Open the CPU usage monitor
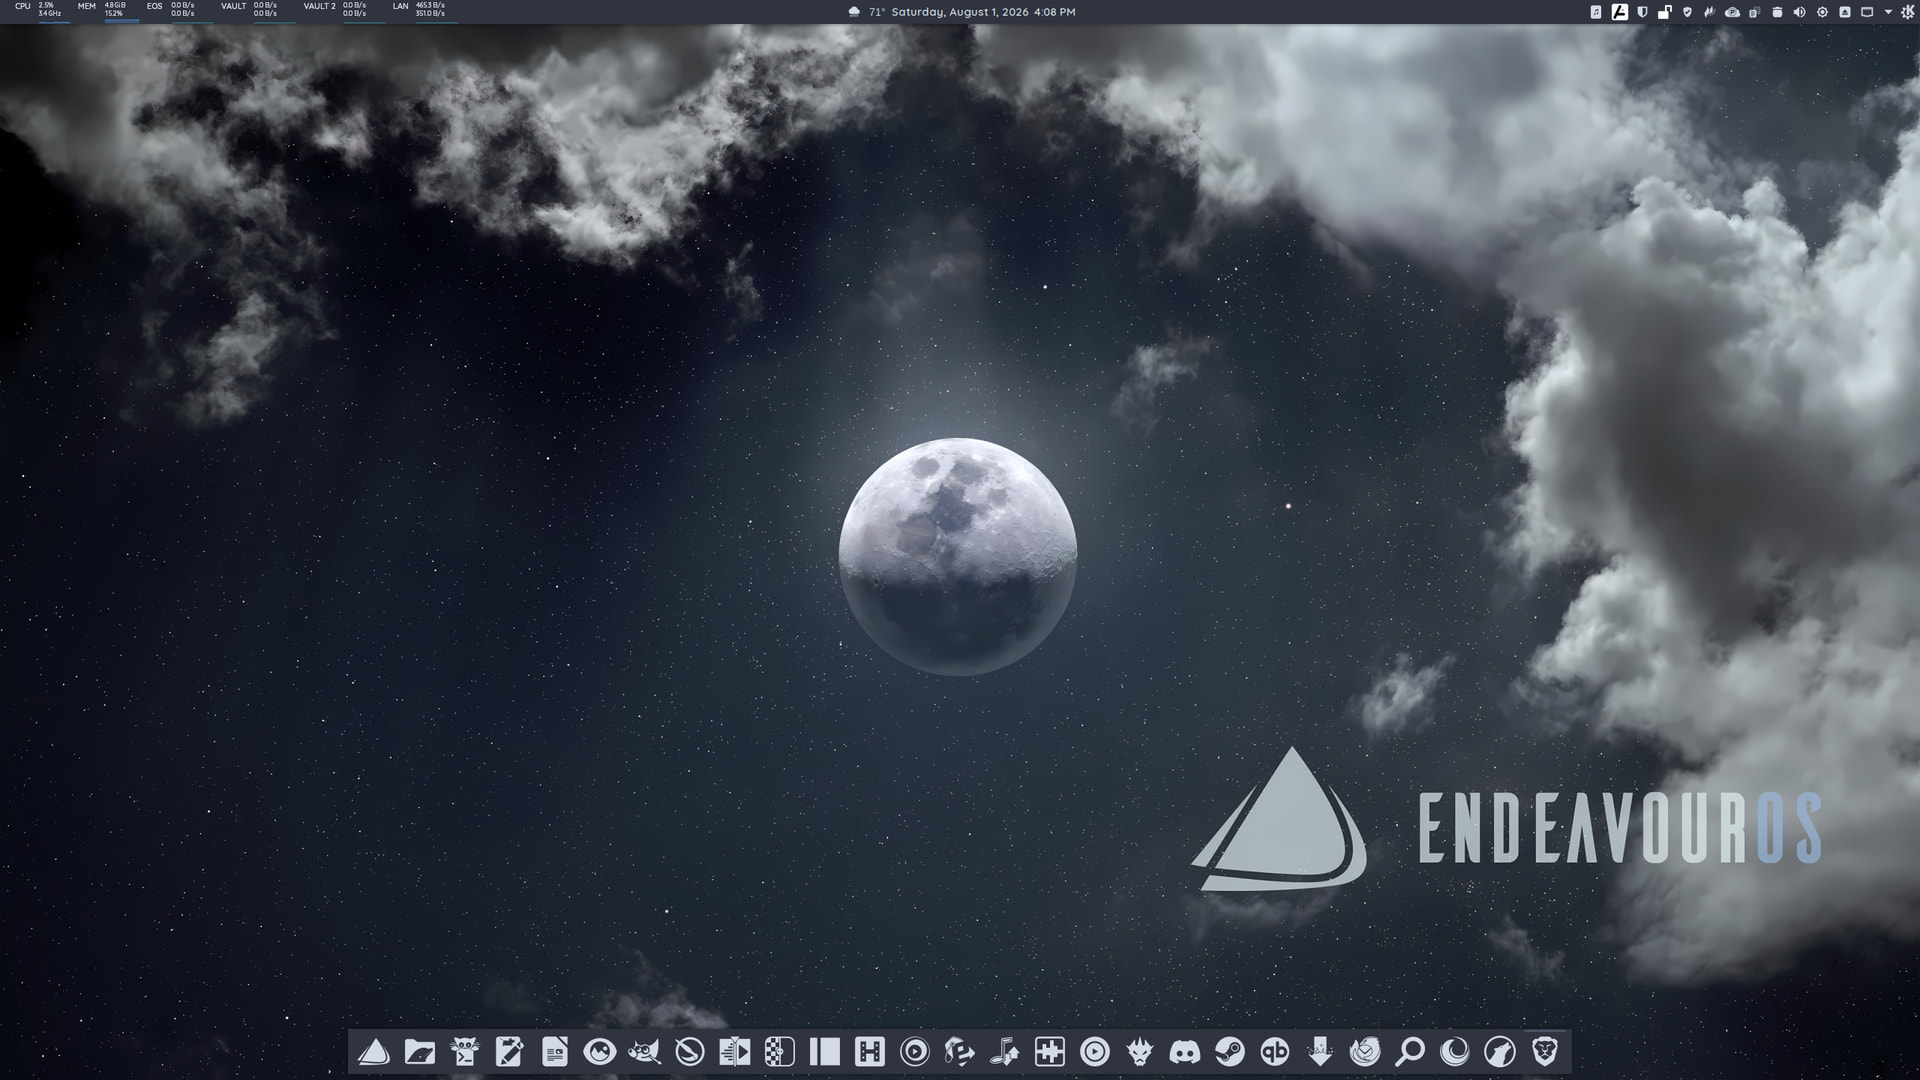This screenshot has width=1920, height=1080. pos(40,11)
